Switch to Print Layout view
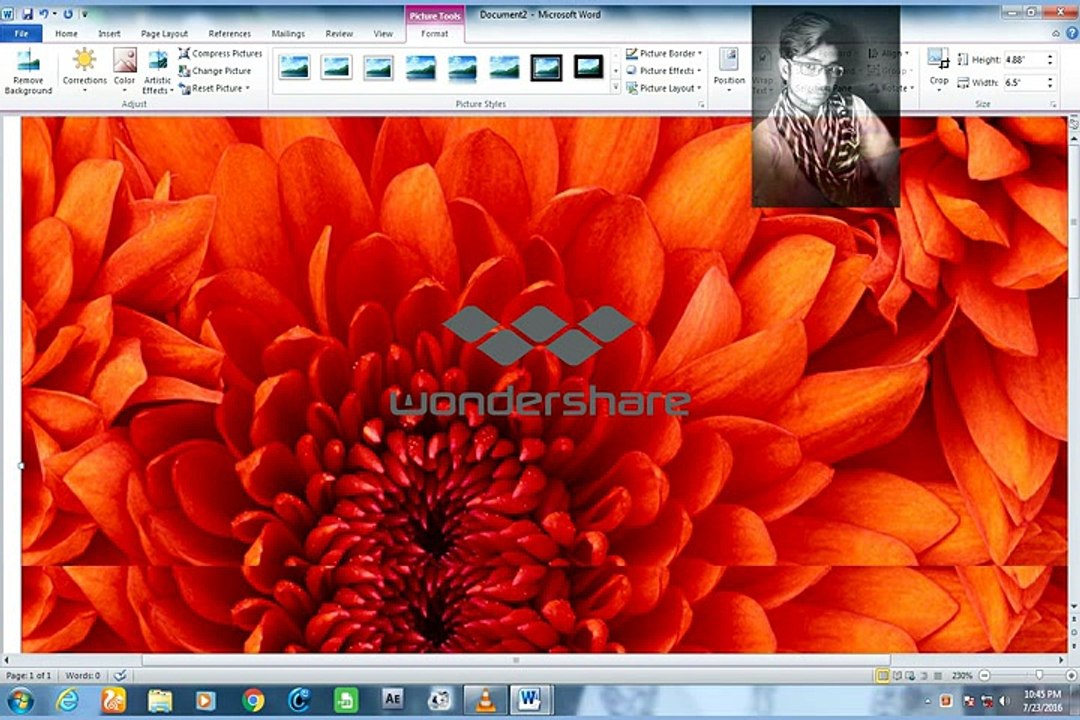The width and height of the screenshot is (1080, 720). tap(882, 676)
